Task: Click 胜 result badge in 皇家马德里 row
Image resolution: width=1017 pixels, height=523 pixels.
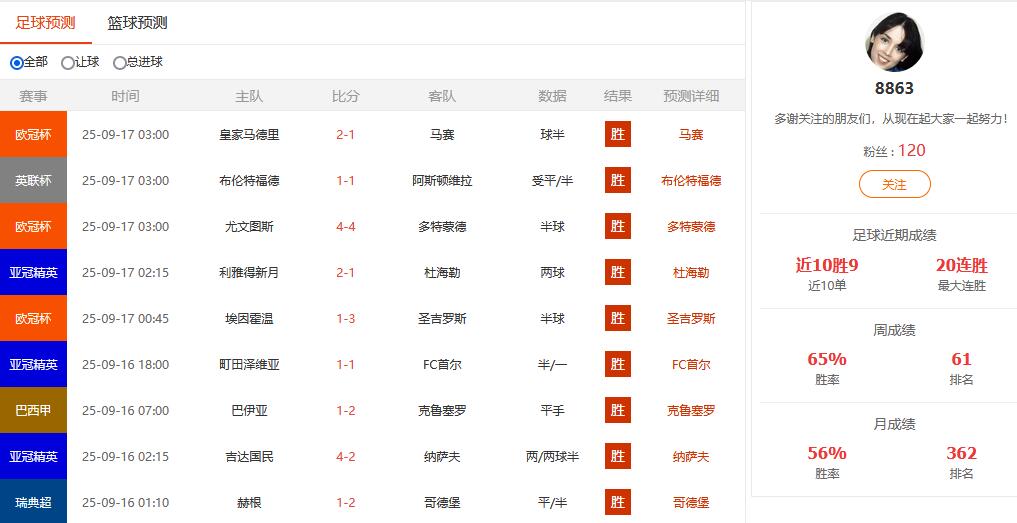Action: (617, 134)
